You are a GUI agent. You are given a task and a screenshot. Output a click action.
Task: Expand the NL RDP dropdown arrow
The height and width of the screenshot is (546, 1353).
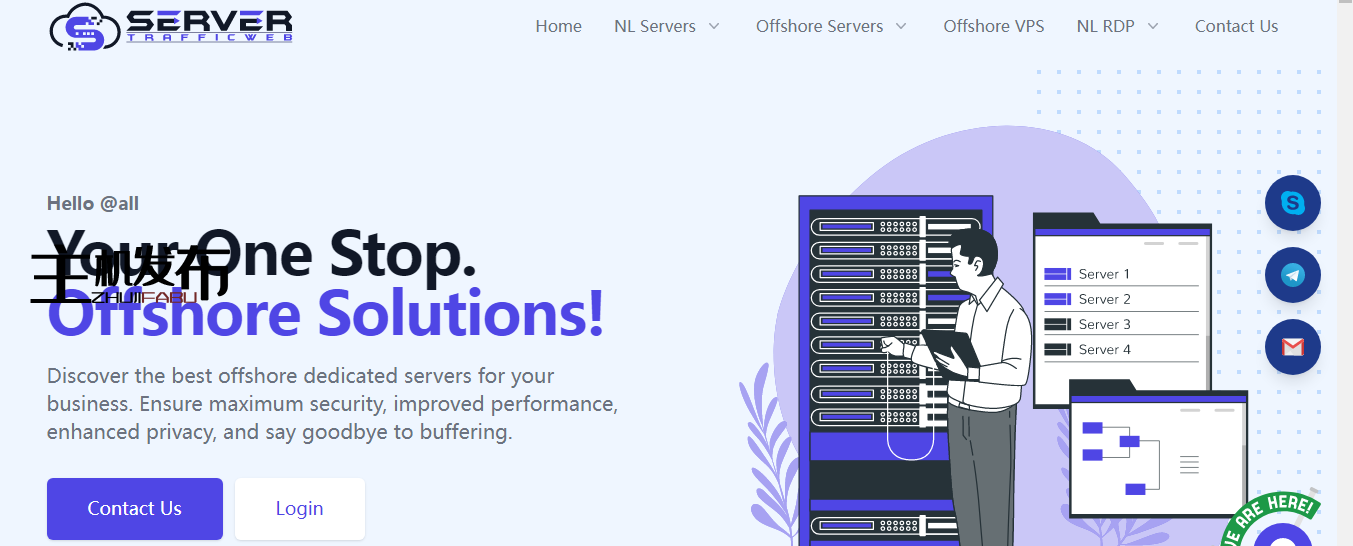point(1153,26)
